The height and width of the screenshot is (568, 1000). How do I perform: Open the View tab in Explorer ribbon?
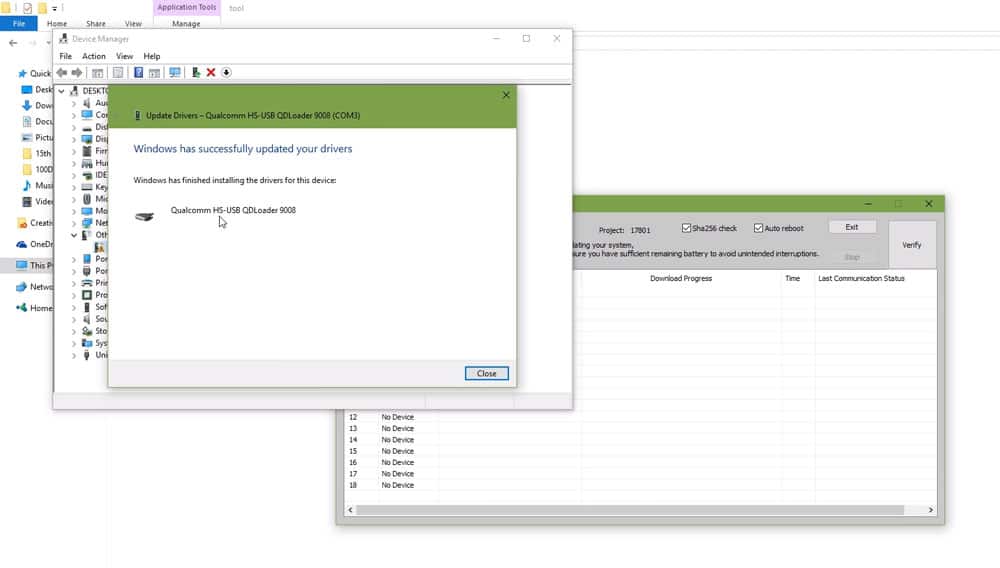(x=133, y=24)
